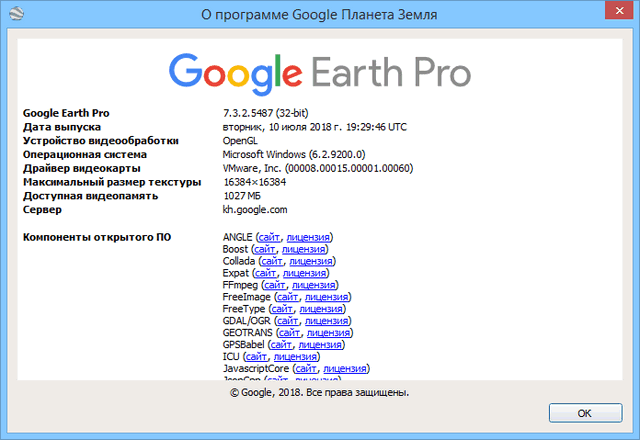
Task: Open FreeImage сайт link
Action: click(x=288, y=297)
